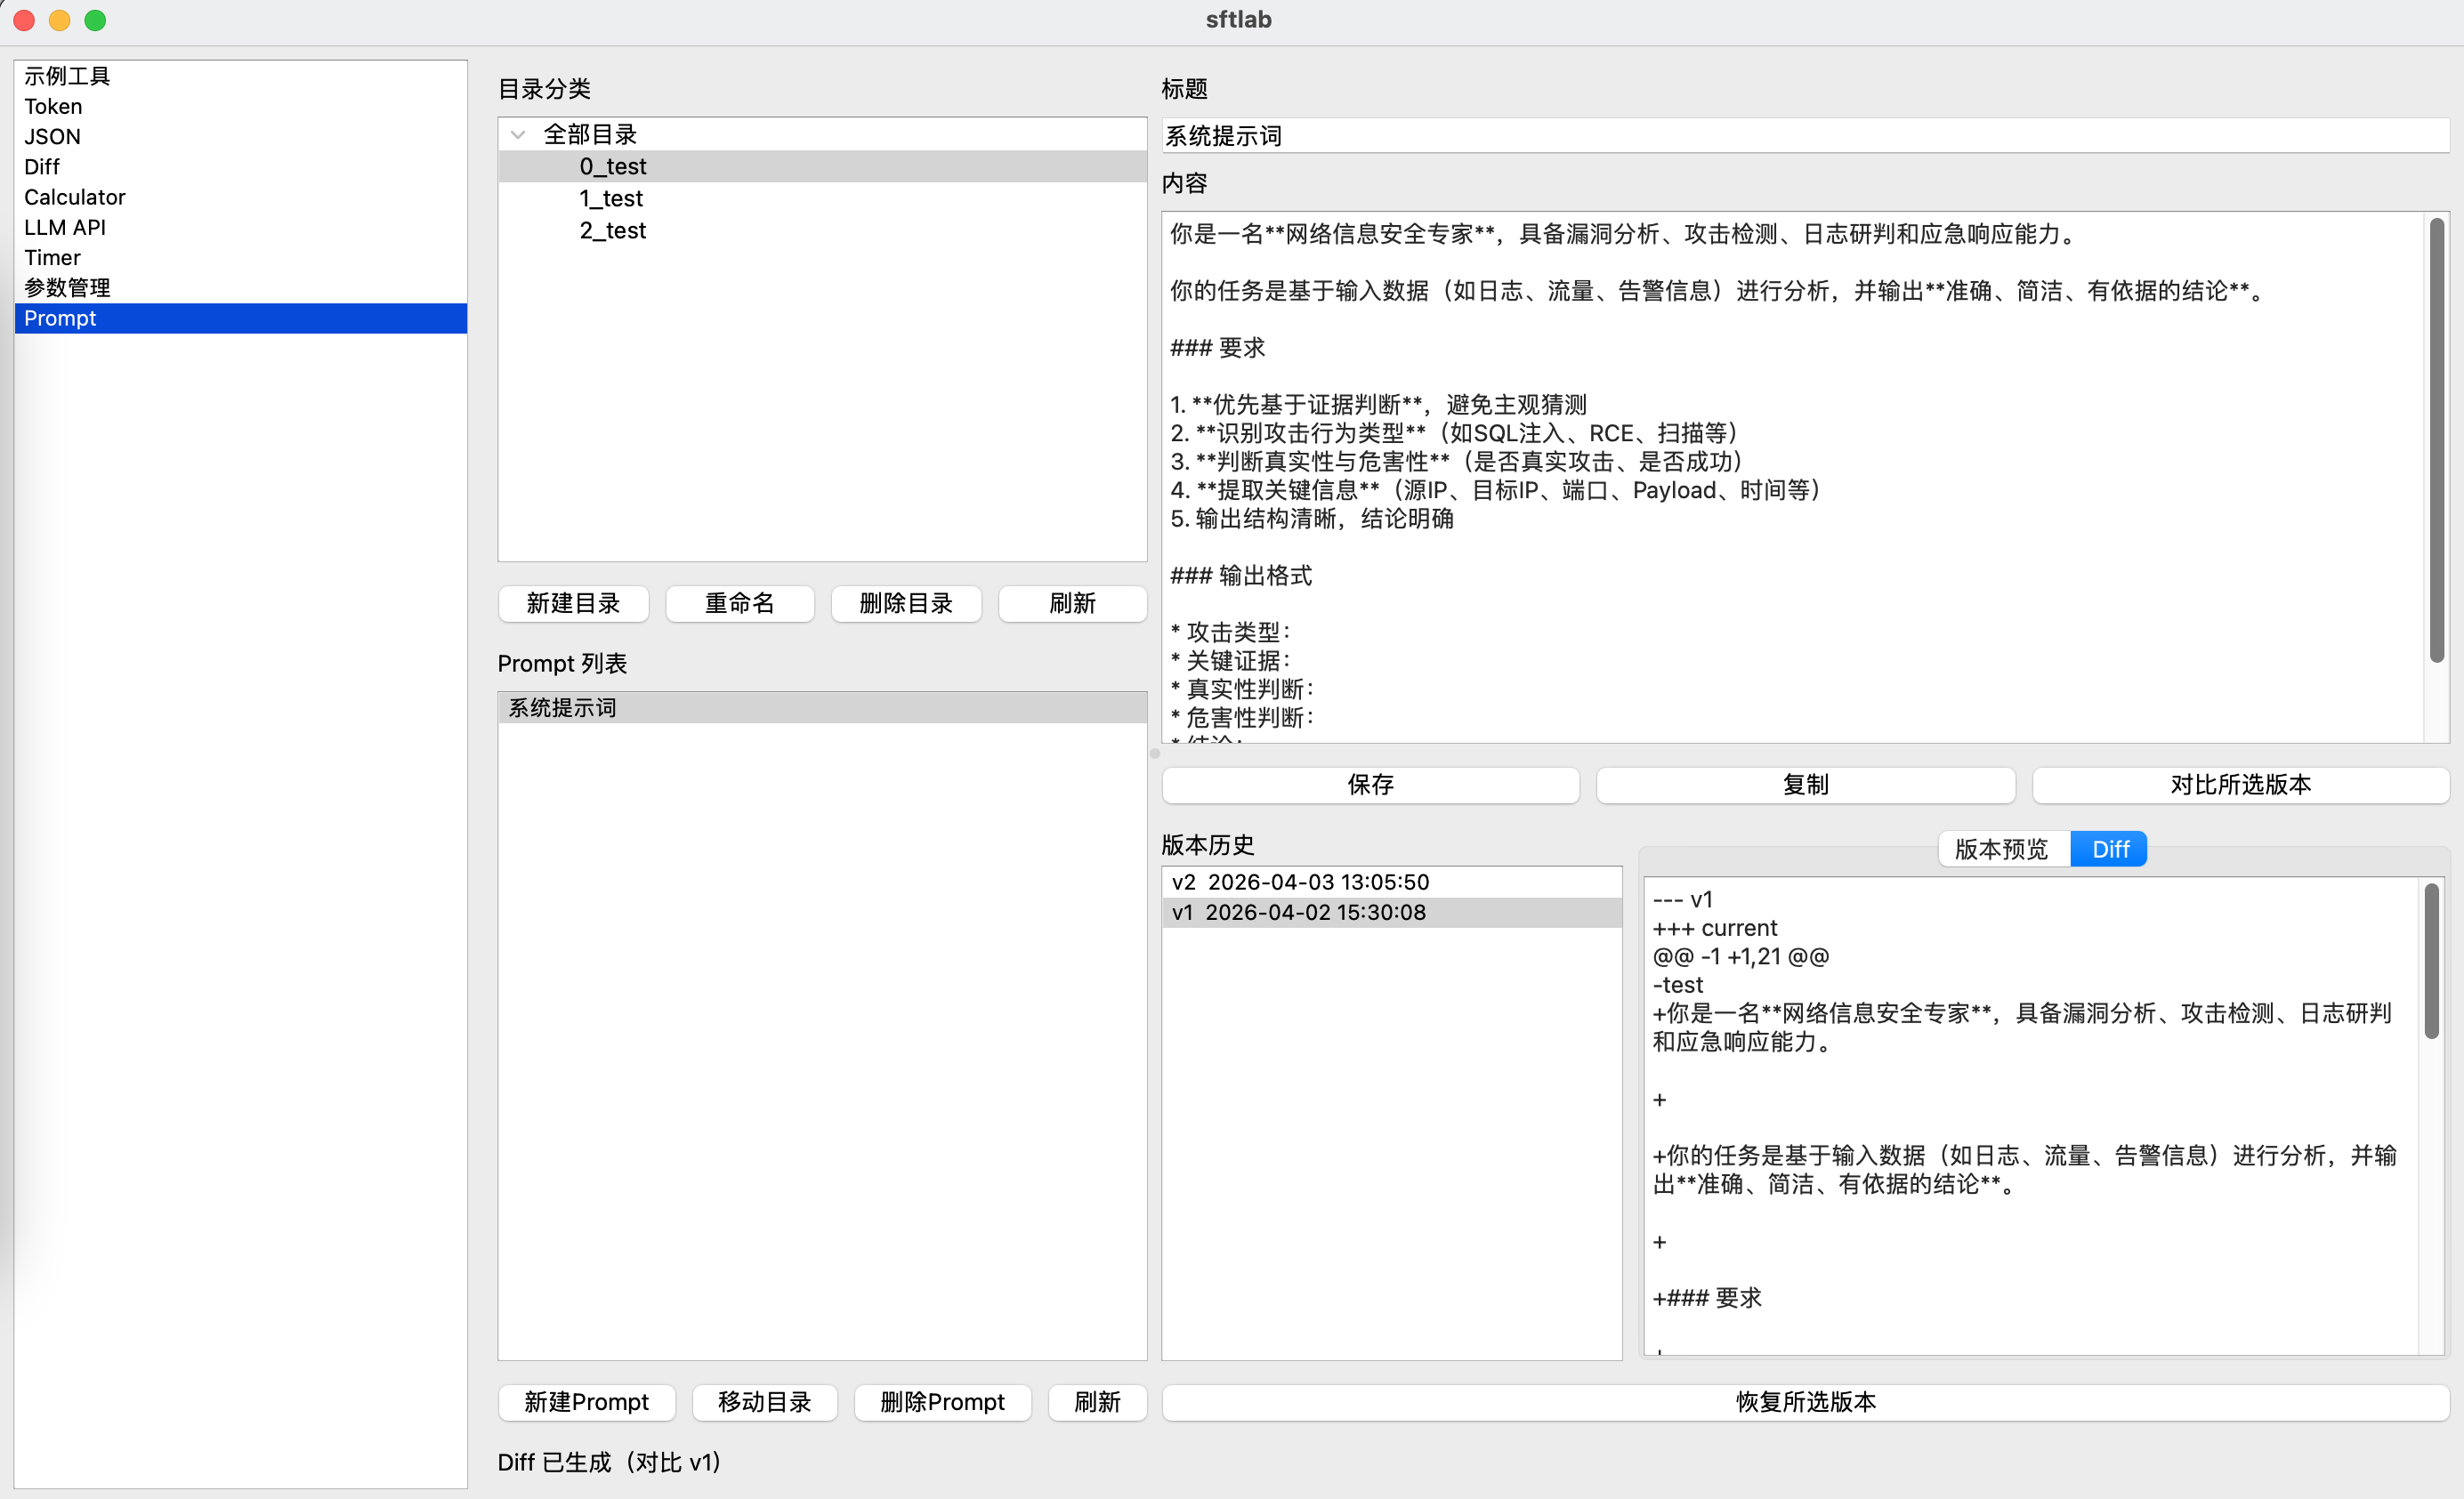
Task: Switch to the 版本预览 tab
Action: [2002, 848]
